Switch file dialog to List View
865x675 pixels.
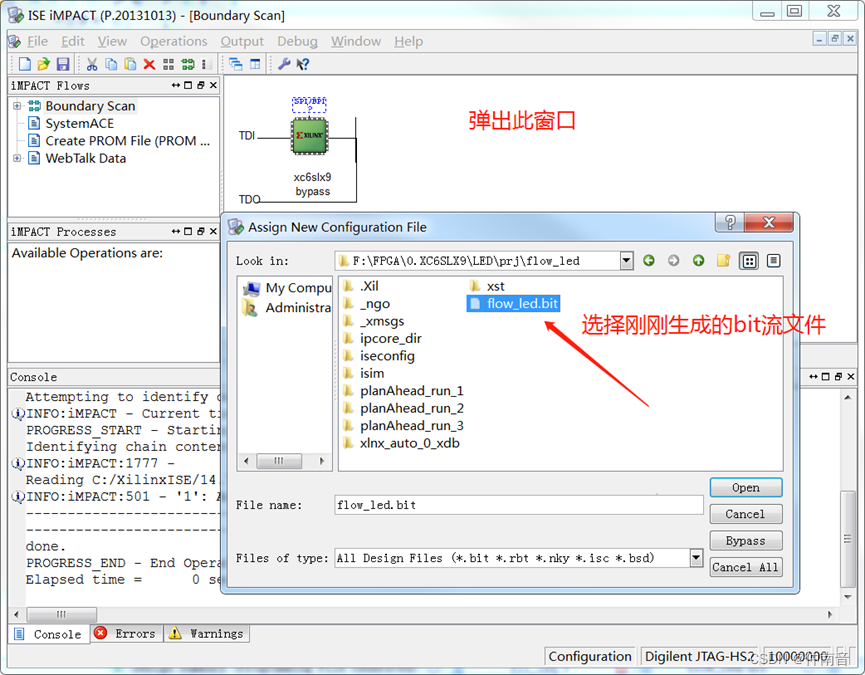click(749, 261)
